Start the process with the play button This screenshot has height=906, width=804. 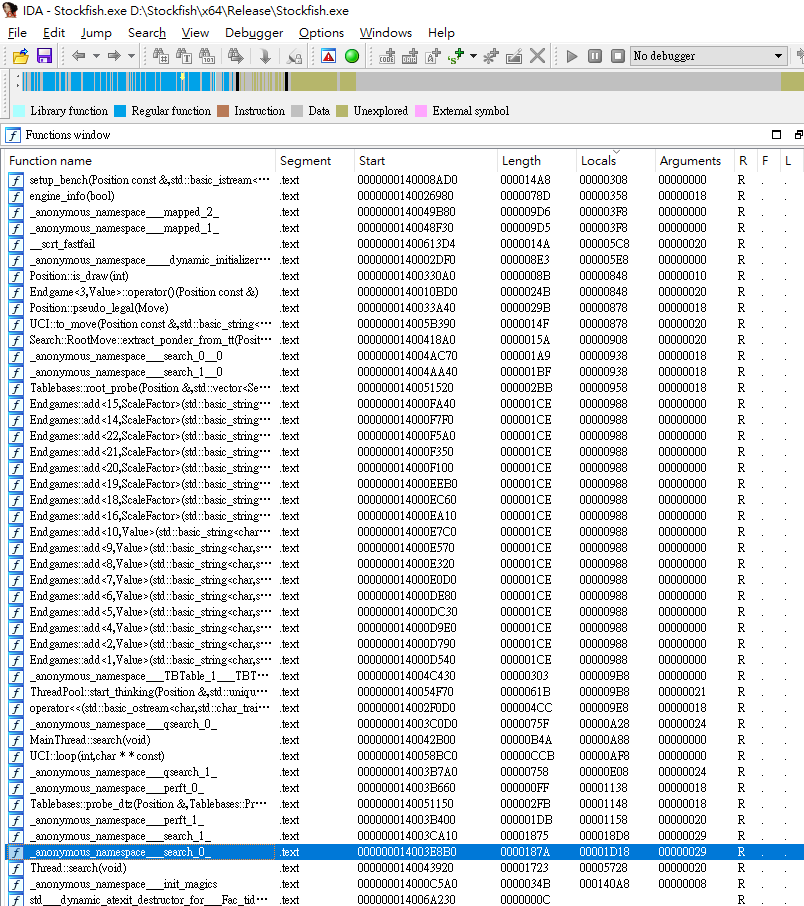click(x=572, y=56)
